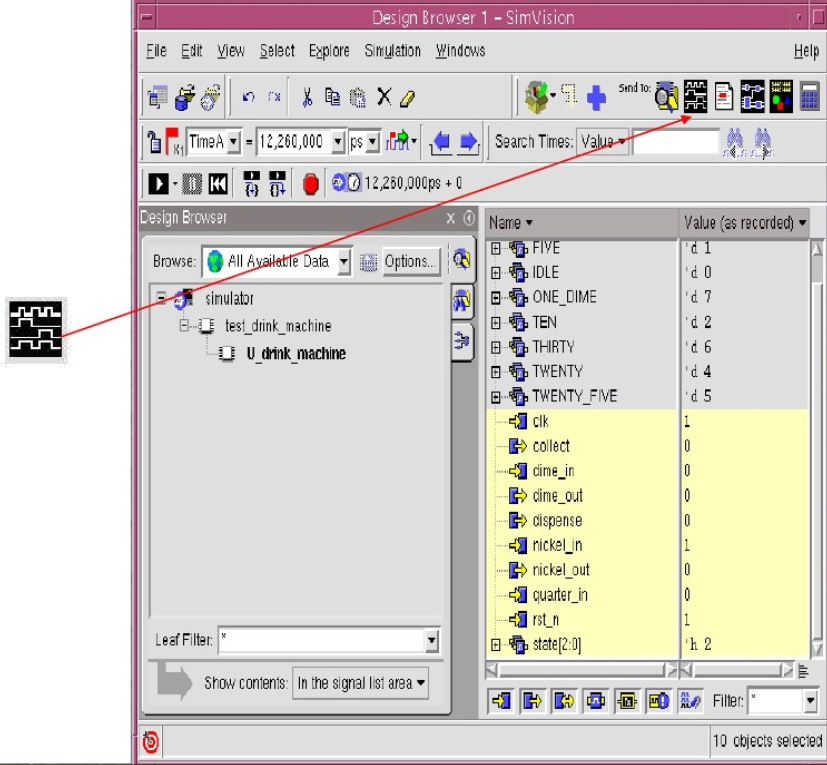Copy selection using copy icon

tap(332, 97)
